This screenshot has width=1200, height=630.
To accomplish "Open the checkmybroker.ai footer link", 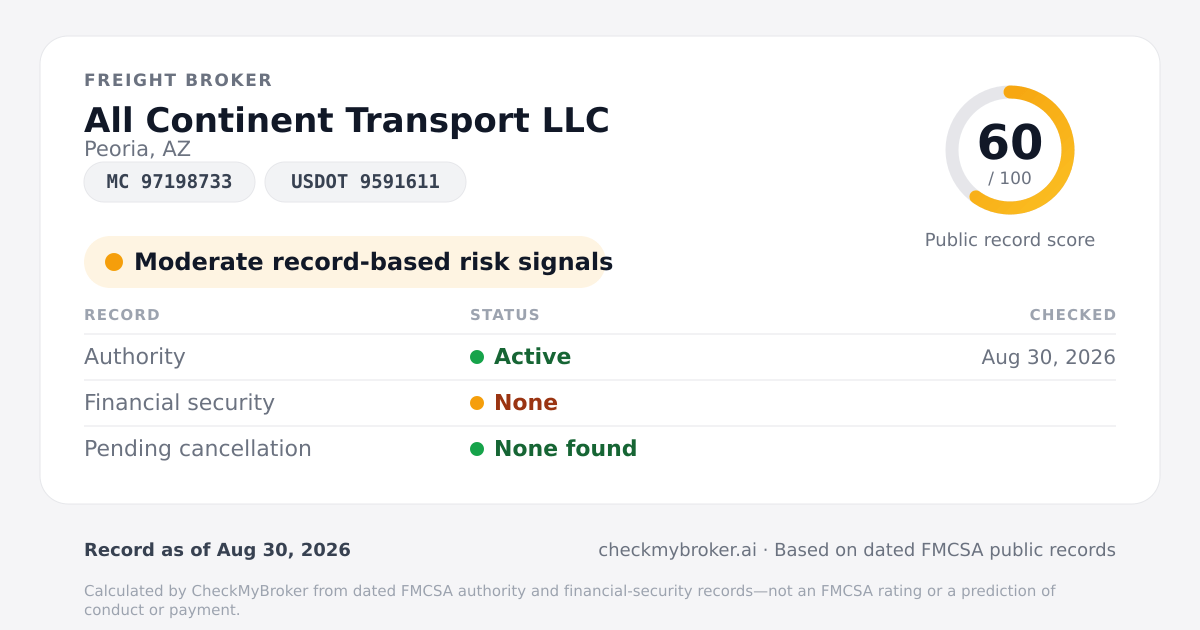I will 677,550.
